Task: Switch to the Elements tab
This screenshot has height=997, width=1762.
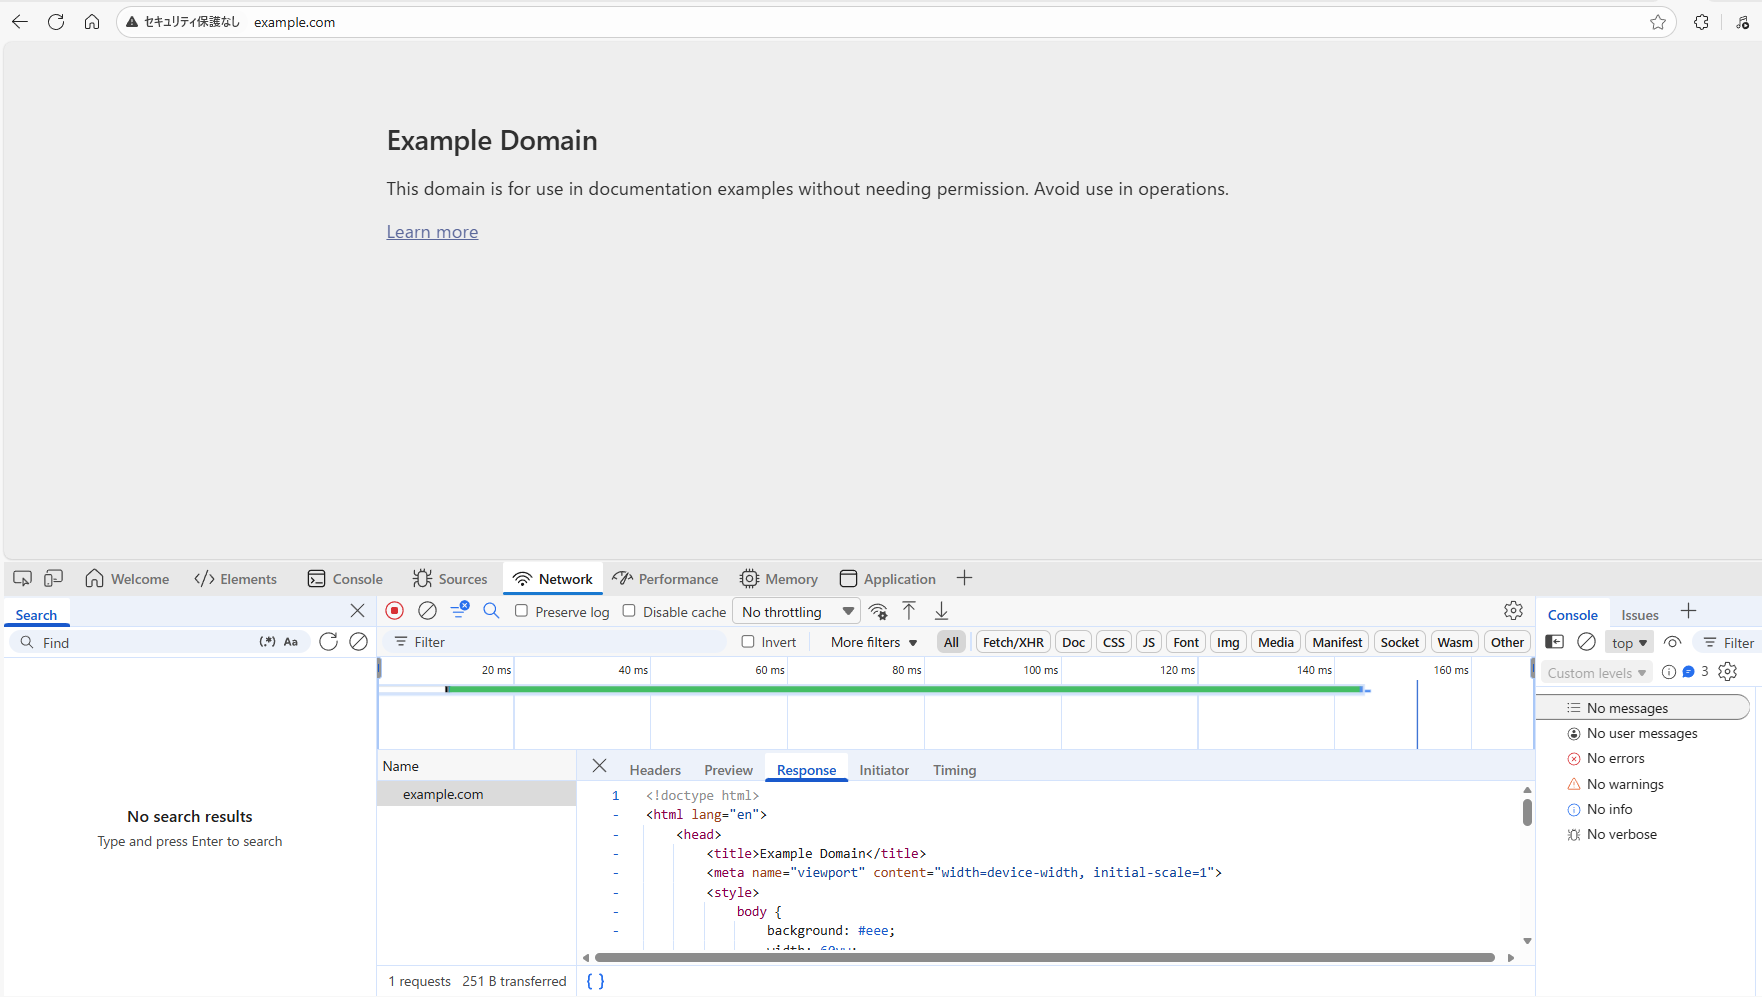Action: pos(236,579)
